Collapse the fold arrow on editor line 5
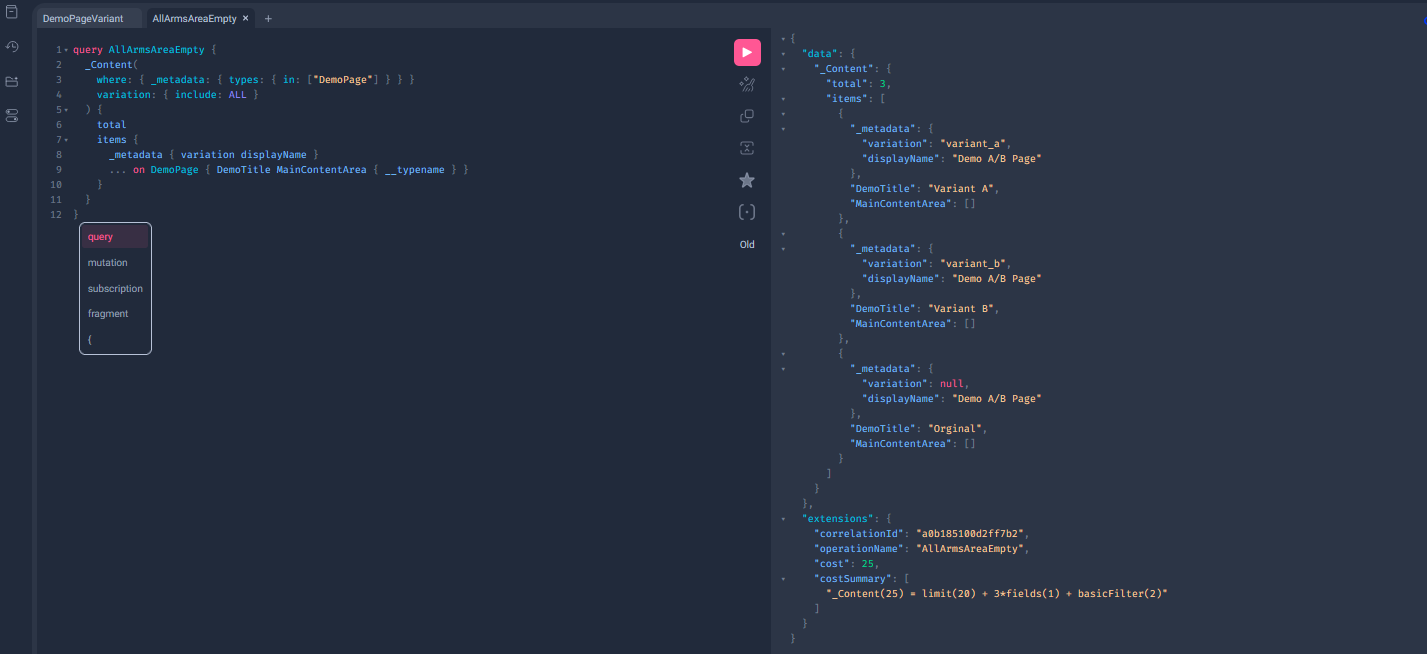The height and width of the screenshot is (654, 1427). [x=67, y=109]
